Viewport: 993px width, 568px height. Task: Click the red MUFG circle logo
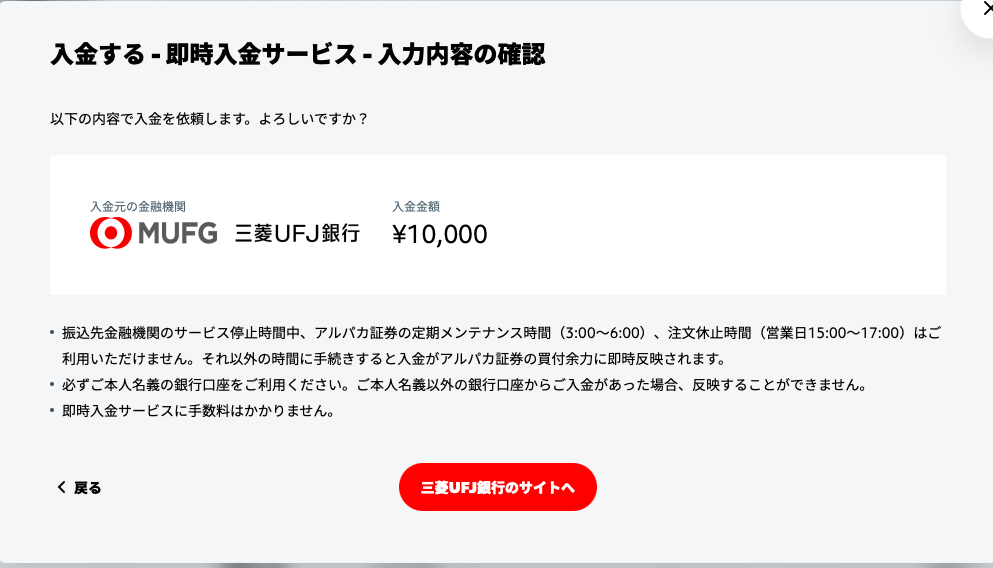(x=111, y=233)
